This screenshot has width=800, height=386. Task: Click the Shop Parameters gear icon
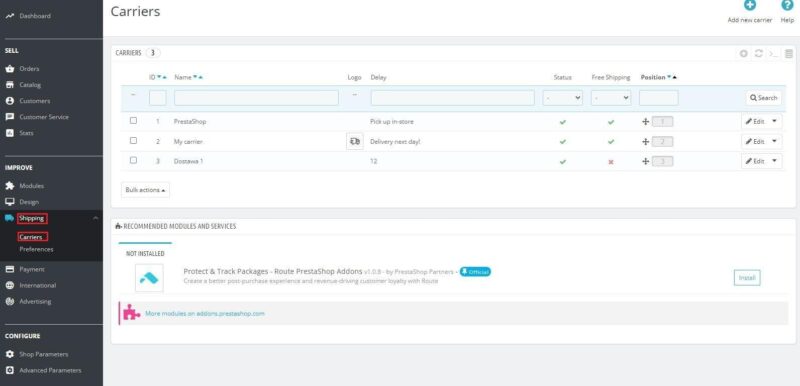pyautogui.click(x=9, y=354)
